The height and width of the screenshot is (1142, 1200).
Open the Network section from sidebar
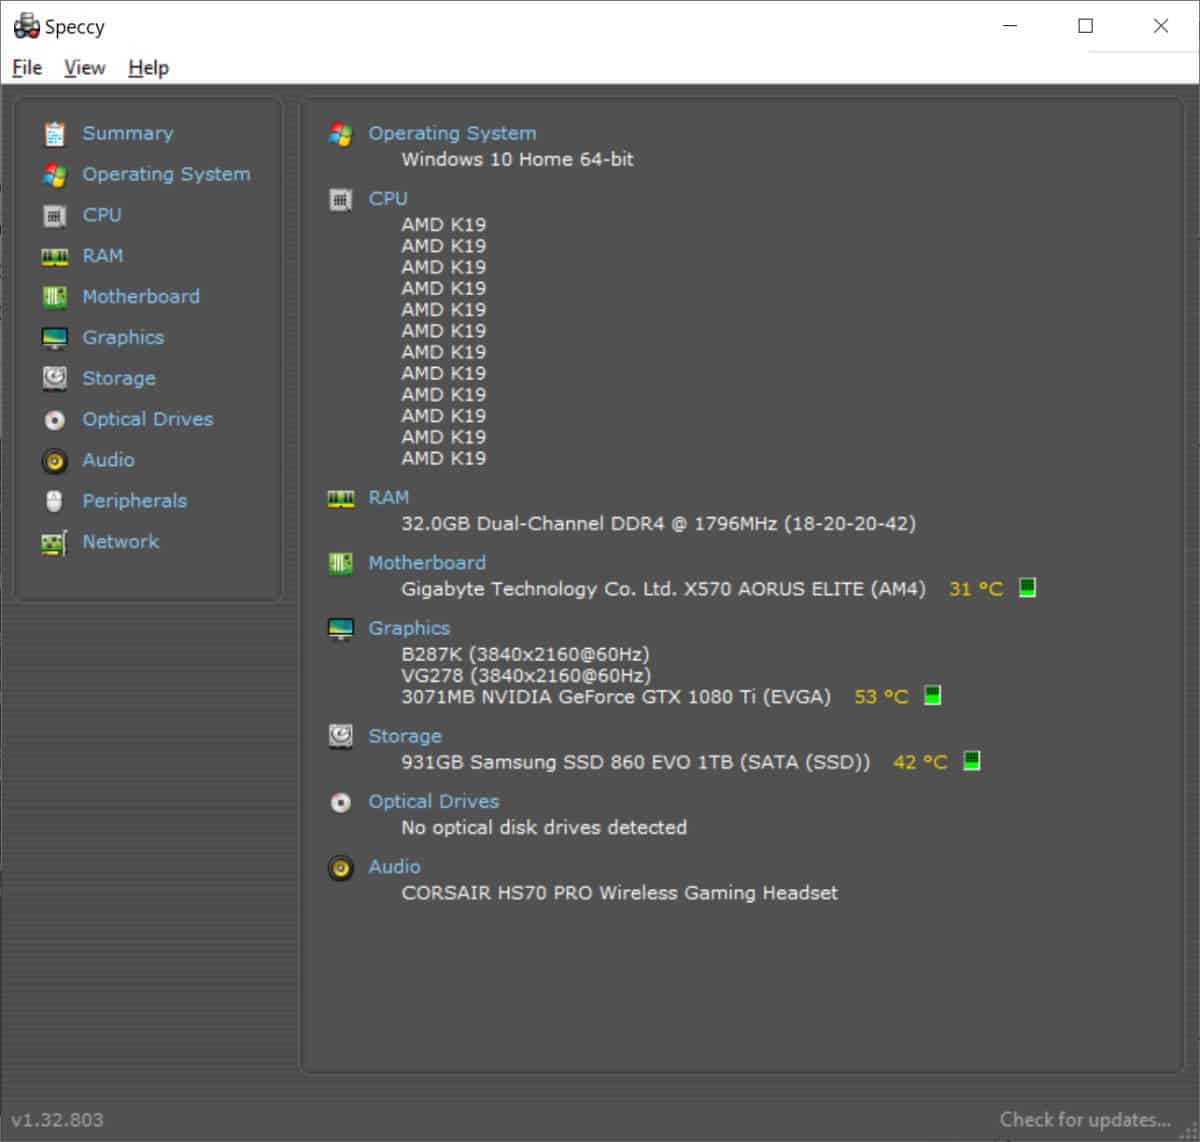coord(121,542)
